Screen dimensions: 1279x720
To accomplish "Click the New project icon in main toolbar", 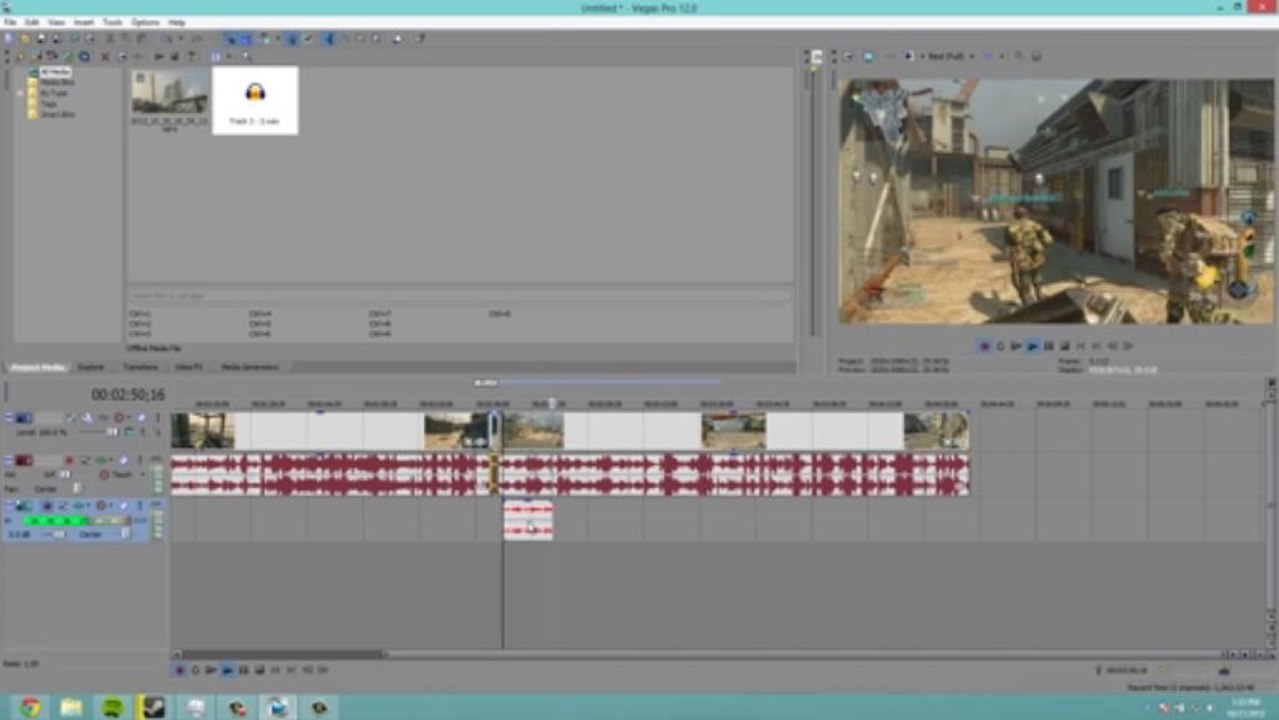I will point(8,38).
